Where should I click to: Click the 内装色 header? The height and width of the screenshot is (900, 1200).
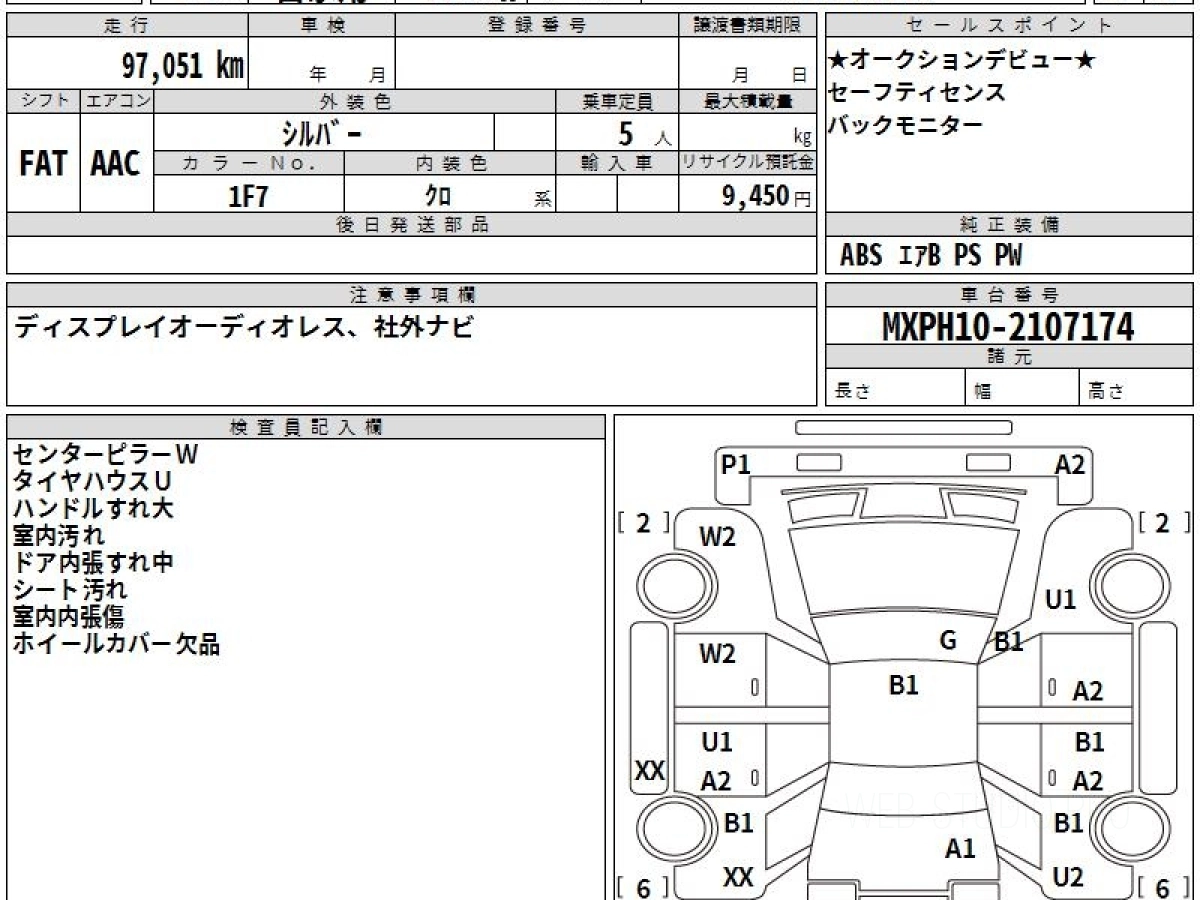[450, 164]
